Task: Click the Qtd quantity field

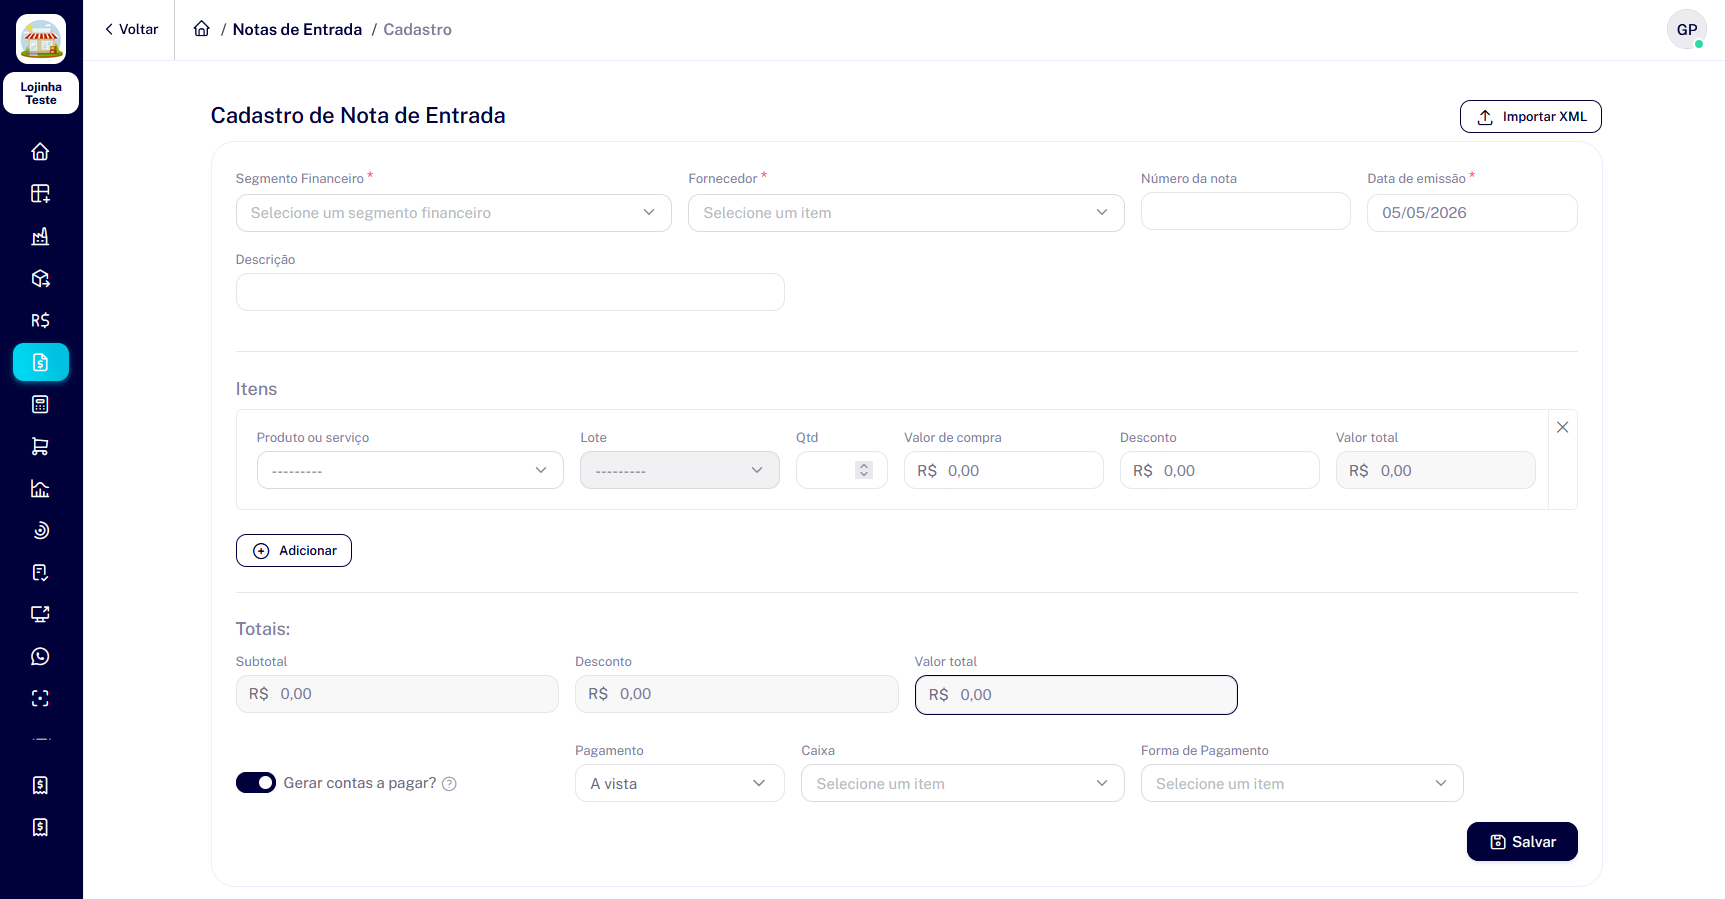Action: [x=842, y=470]
